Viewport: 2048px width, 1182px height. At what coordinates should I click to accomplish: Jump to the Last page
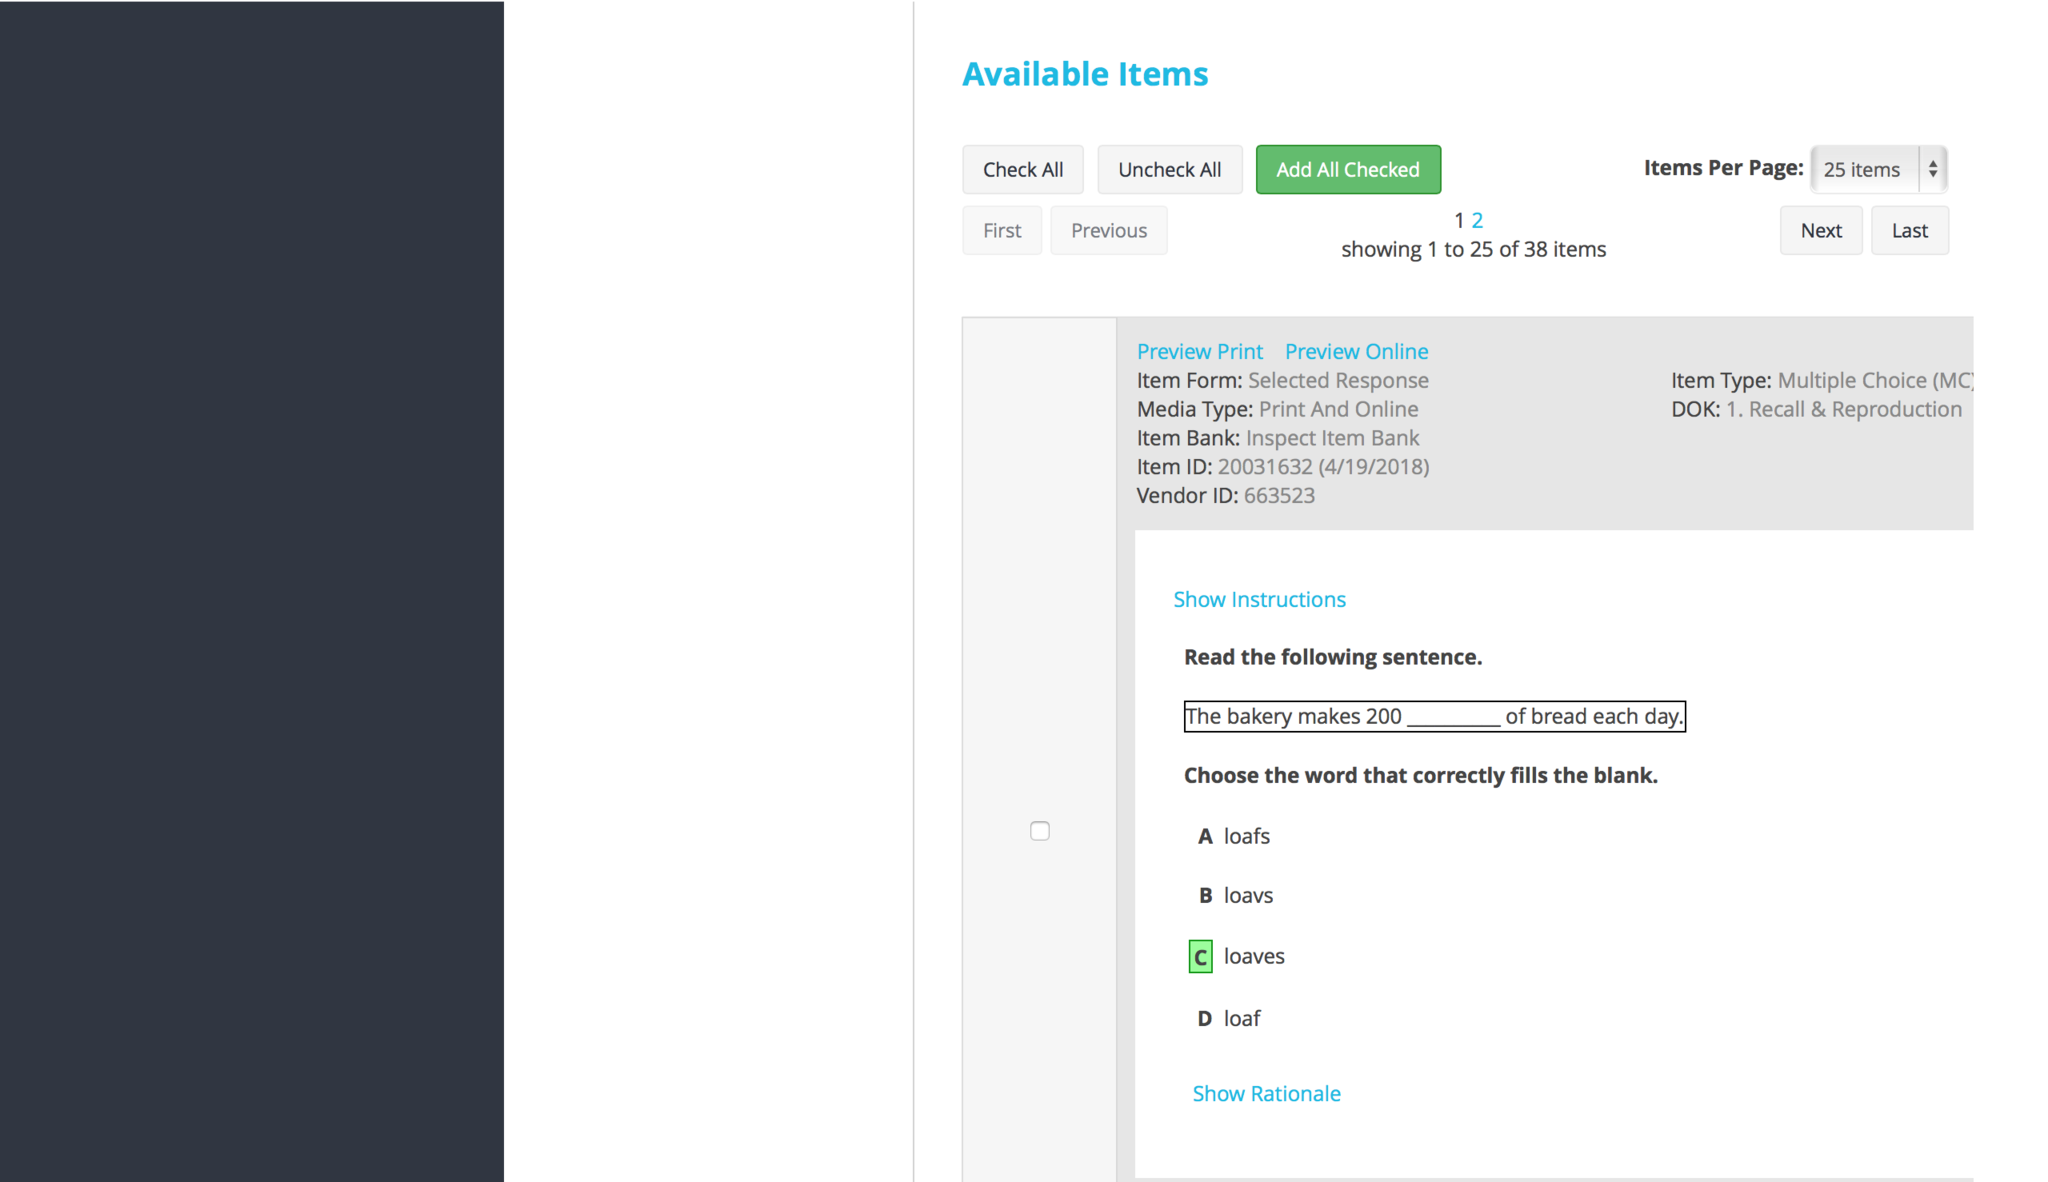pyautogui.click(x=1909, y=231)
